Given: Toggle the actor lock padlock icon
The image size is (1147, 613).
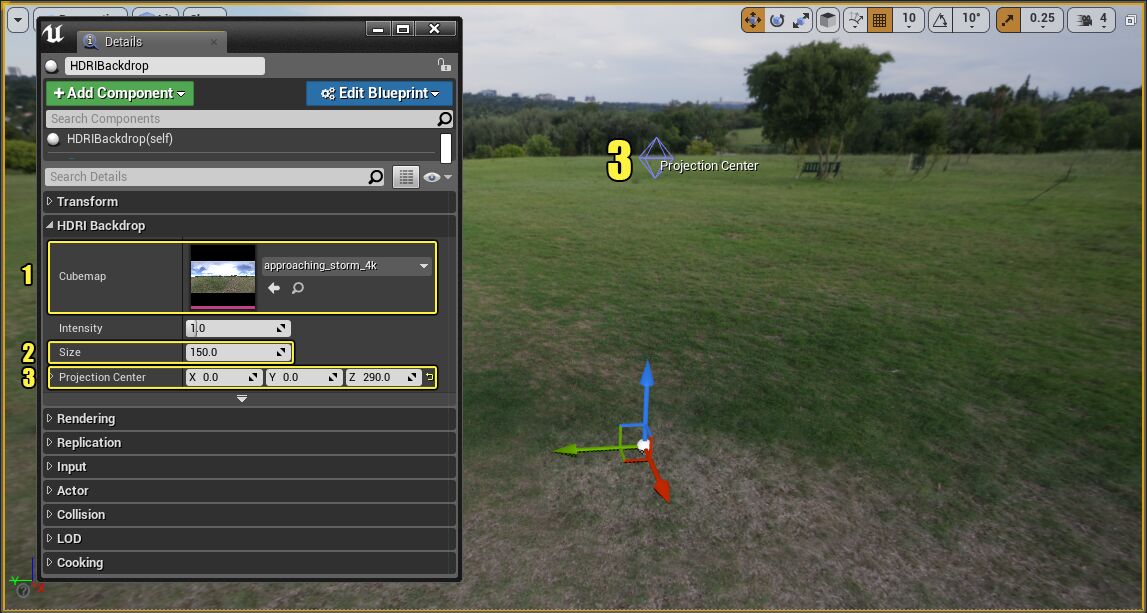Looking at the screenshot, I should tap(443, 65).
